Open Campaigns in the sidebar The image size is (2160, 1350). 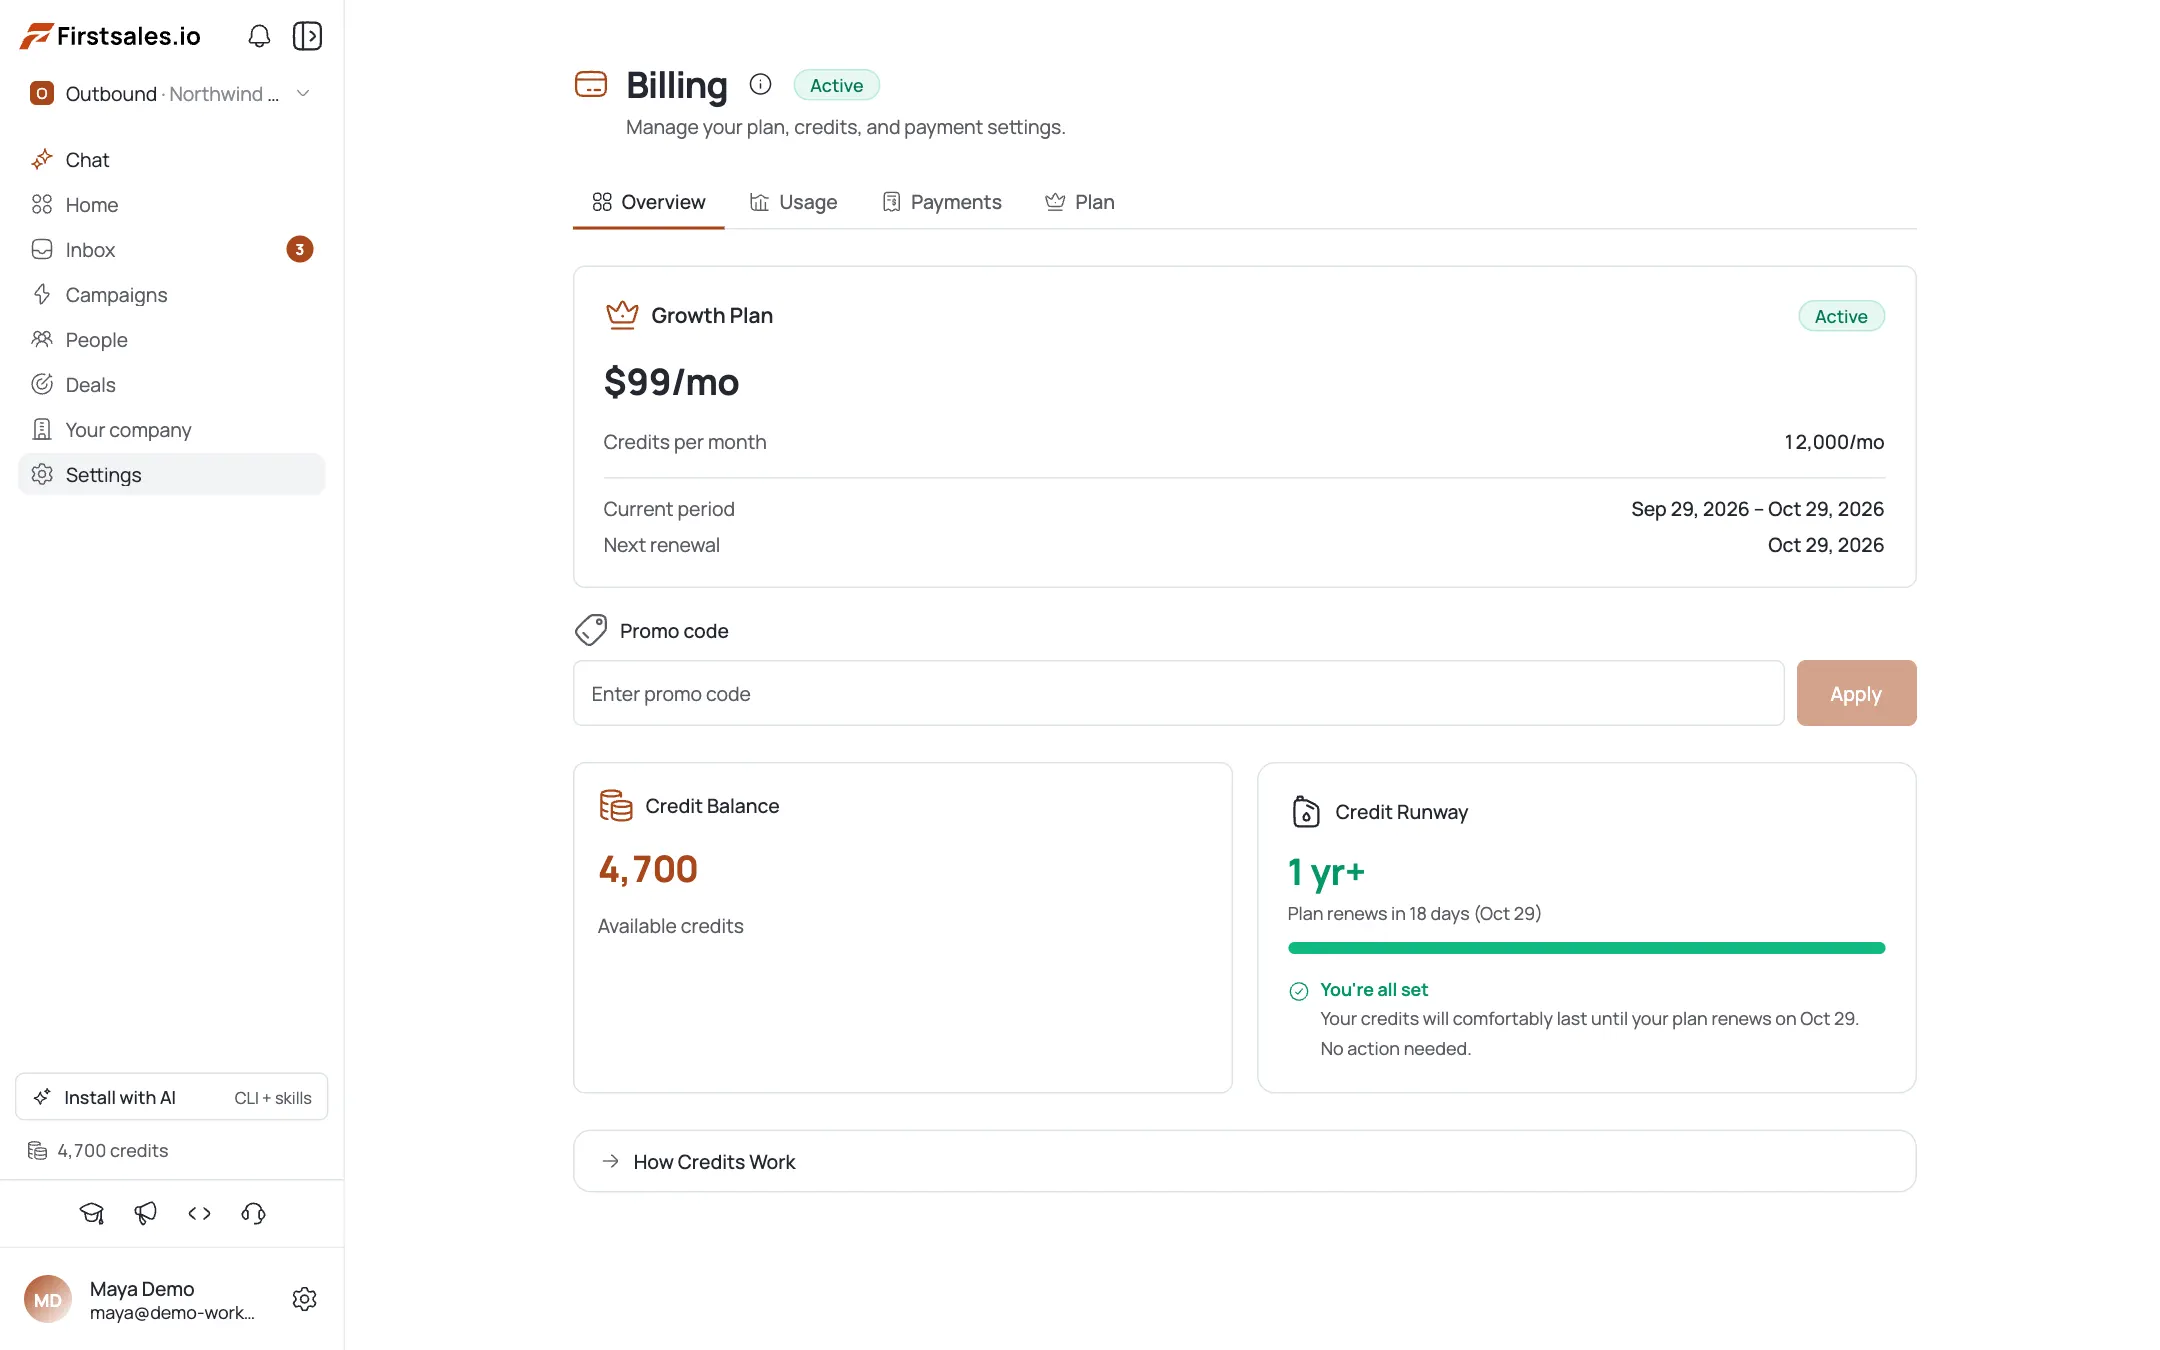171,295
